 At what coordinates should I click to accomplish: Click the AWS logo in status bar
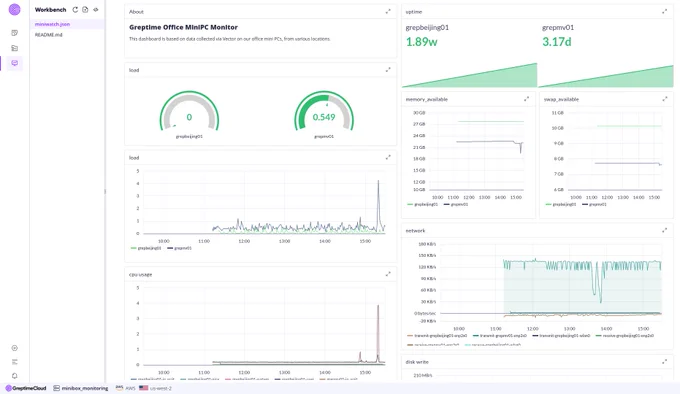(119, 388)
